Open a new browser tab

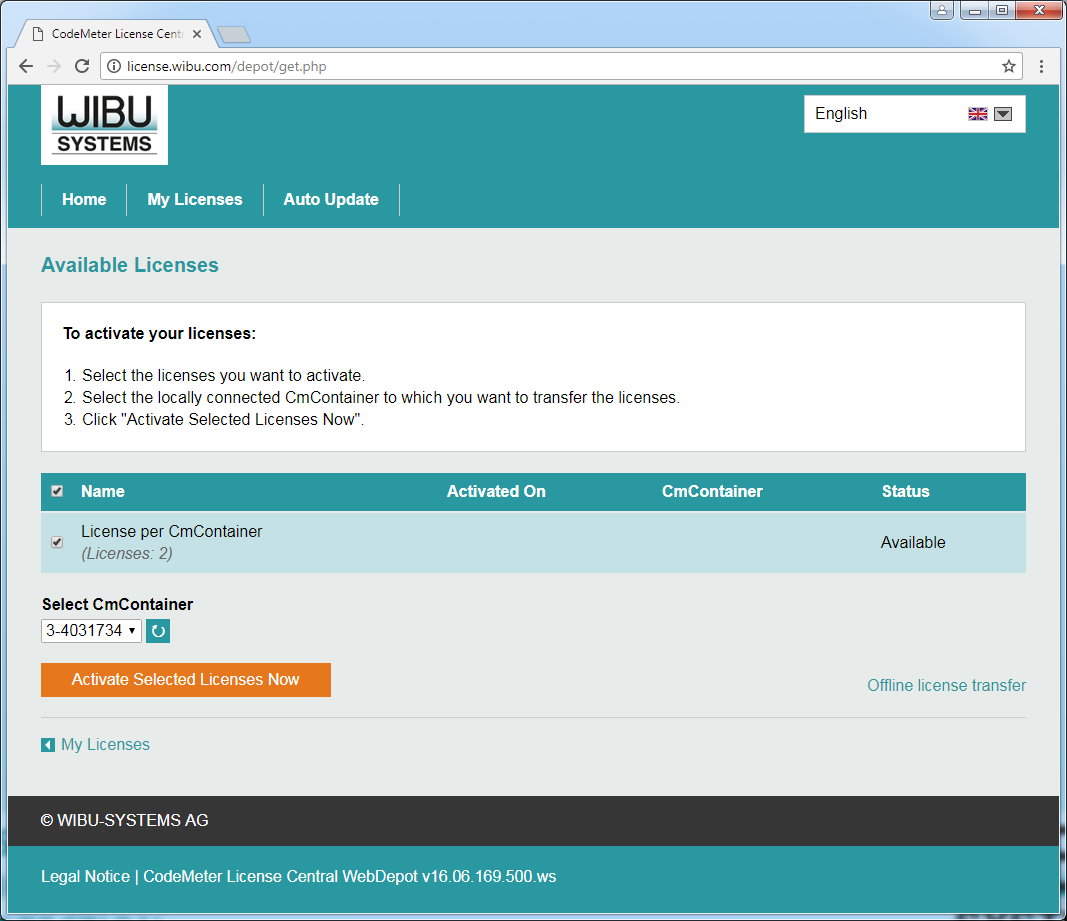234,34
